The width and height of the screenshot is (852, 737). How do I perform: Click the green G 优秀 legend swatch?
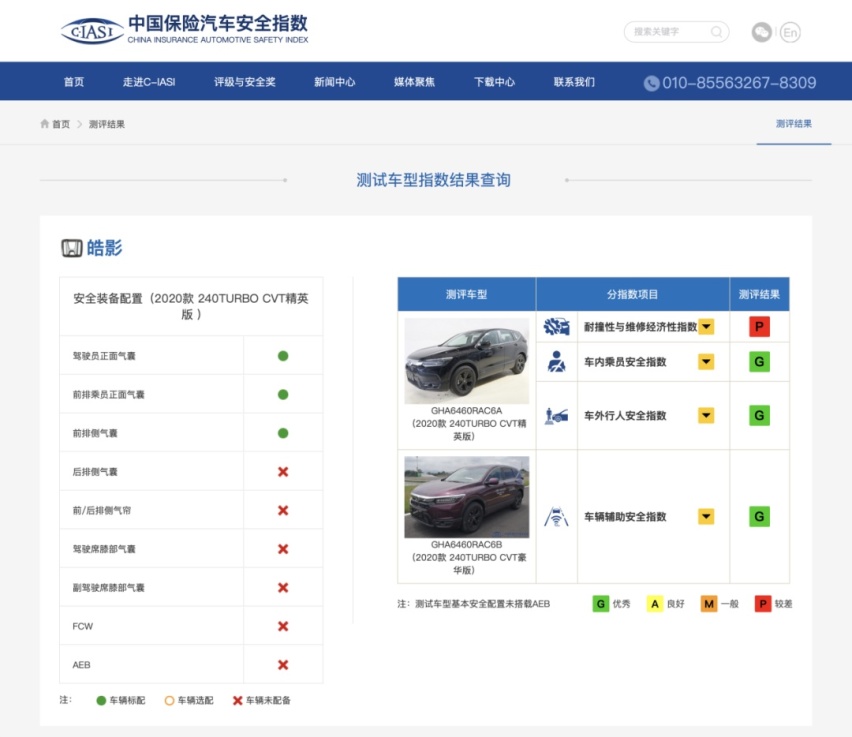point(600,604)
